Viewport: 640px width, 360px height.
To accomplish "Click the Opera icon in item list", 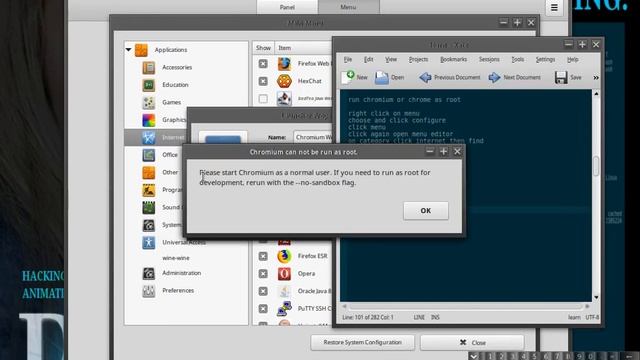I will pos(284,274).
